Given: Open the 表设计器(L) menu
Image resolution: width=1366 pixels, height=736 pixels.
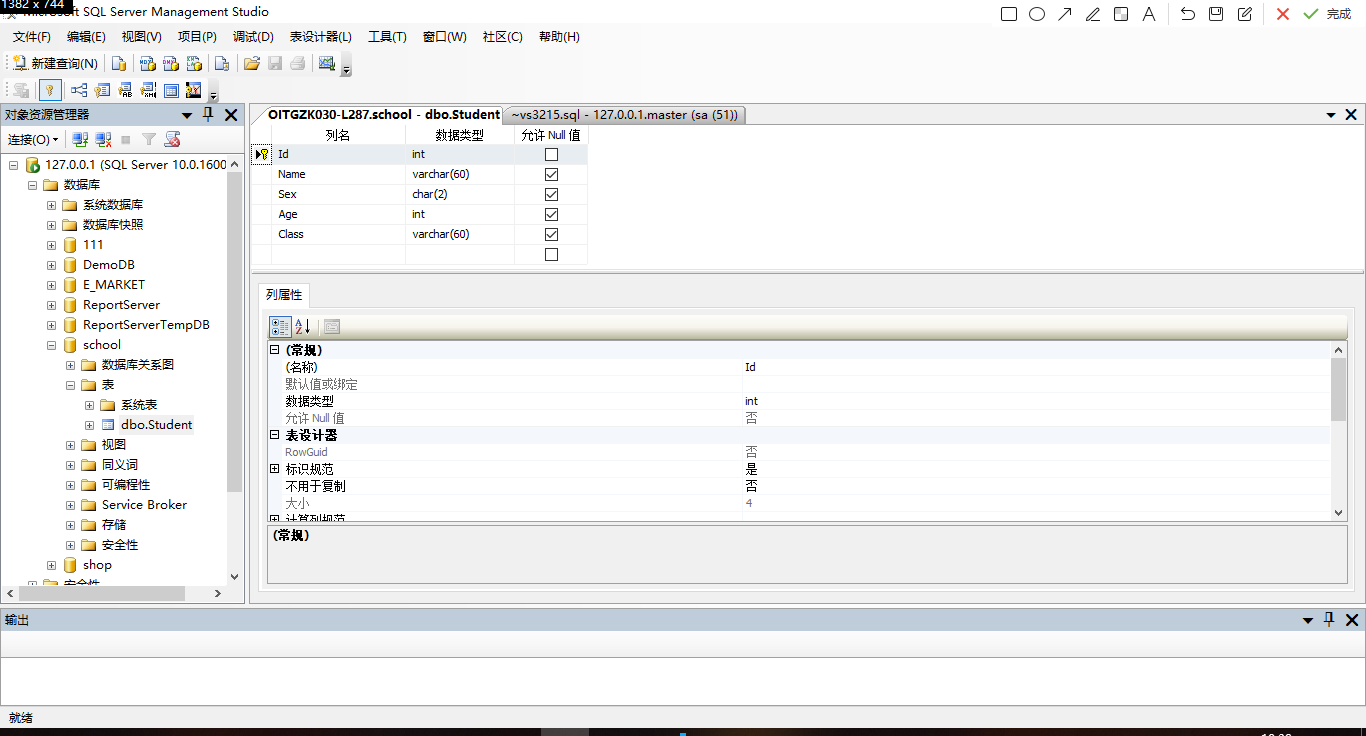Looking at the screenshot, I should click(321, 37).
